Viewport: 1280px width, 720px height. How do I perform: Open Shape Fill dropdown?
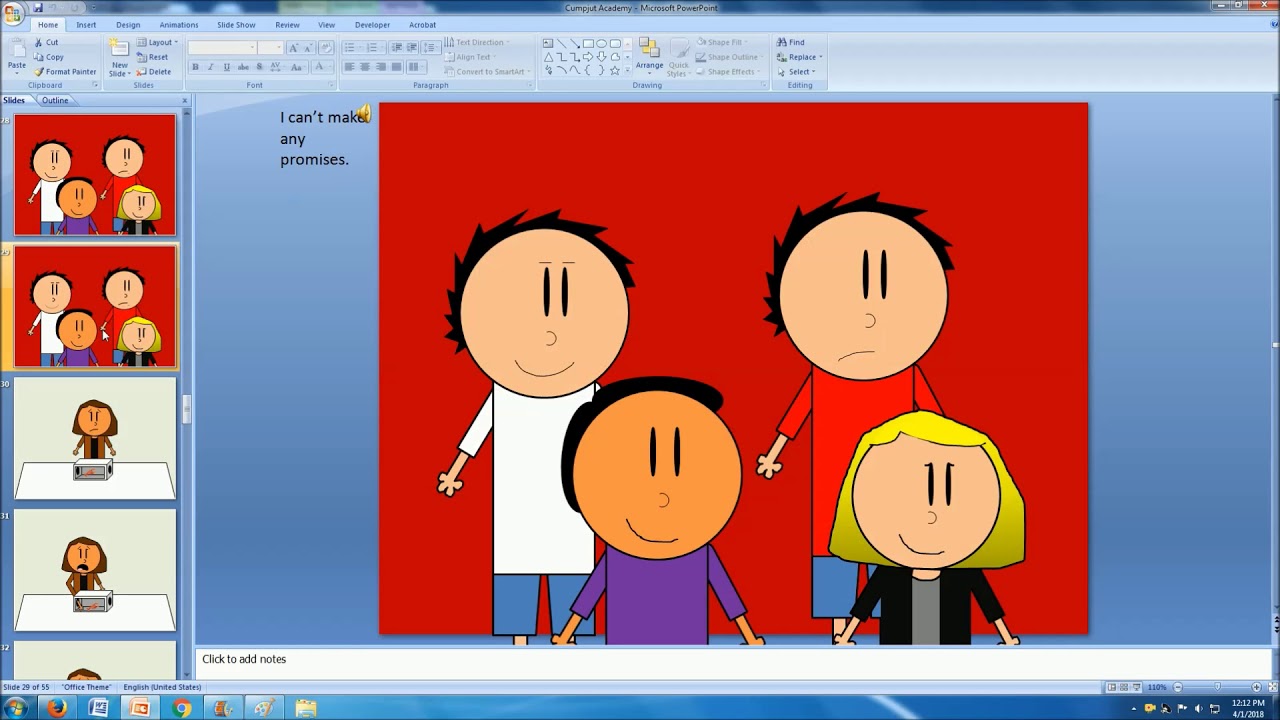coord(723,42)
